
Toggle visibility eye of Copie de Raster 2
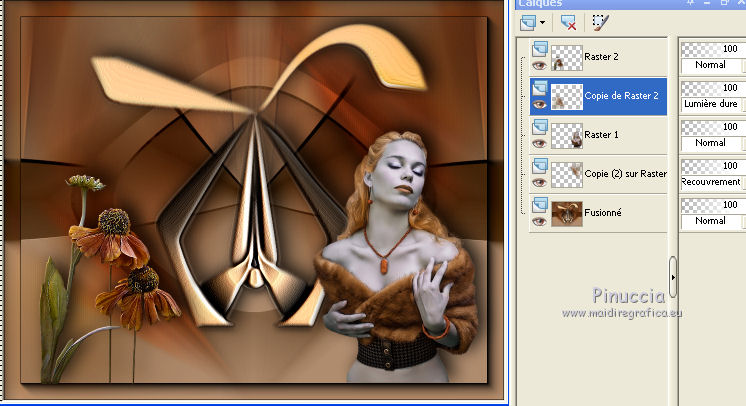click(539, 105)
